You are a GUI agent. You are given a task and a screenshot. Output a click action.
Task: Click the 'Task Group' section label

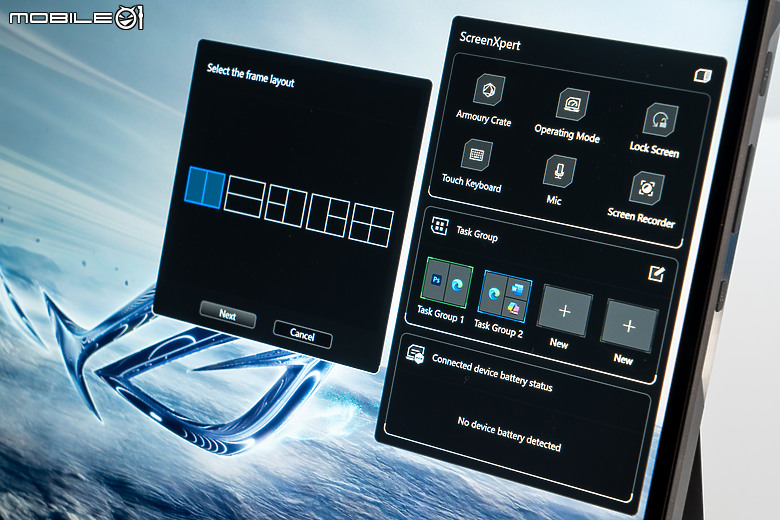pos(477,233)
